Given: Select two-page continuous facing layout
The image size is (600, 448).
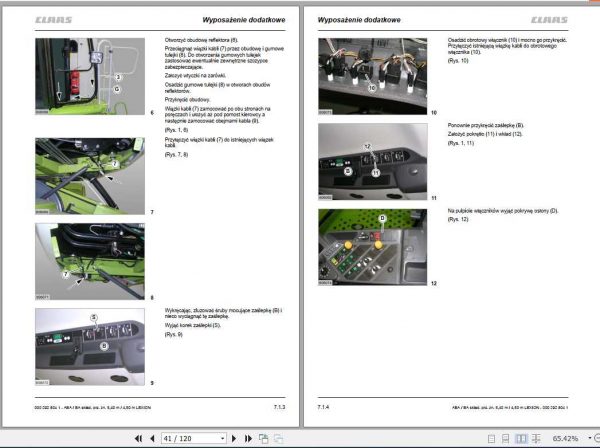Looking at the screenshot, I should click(534, 438).
